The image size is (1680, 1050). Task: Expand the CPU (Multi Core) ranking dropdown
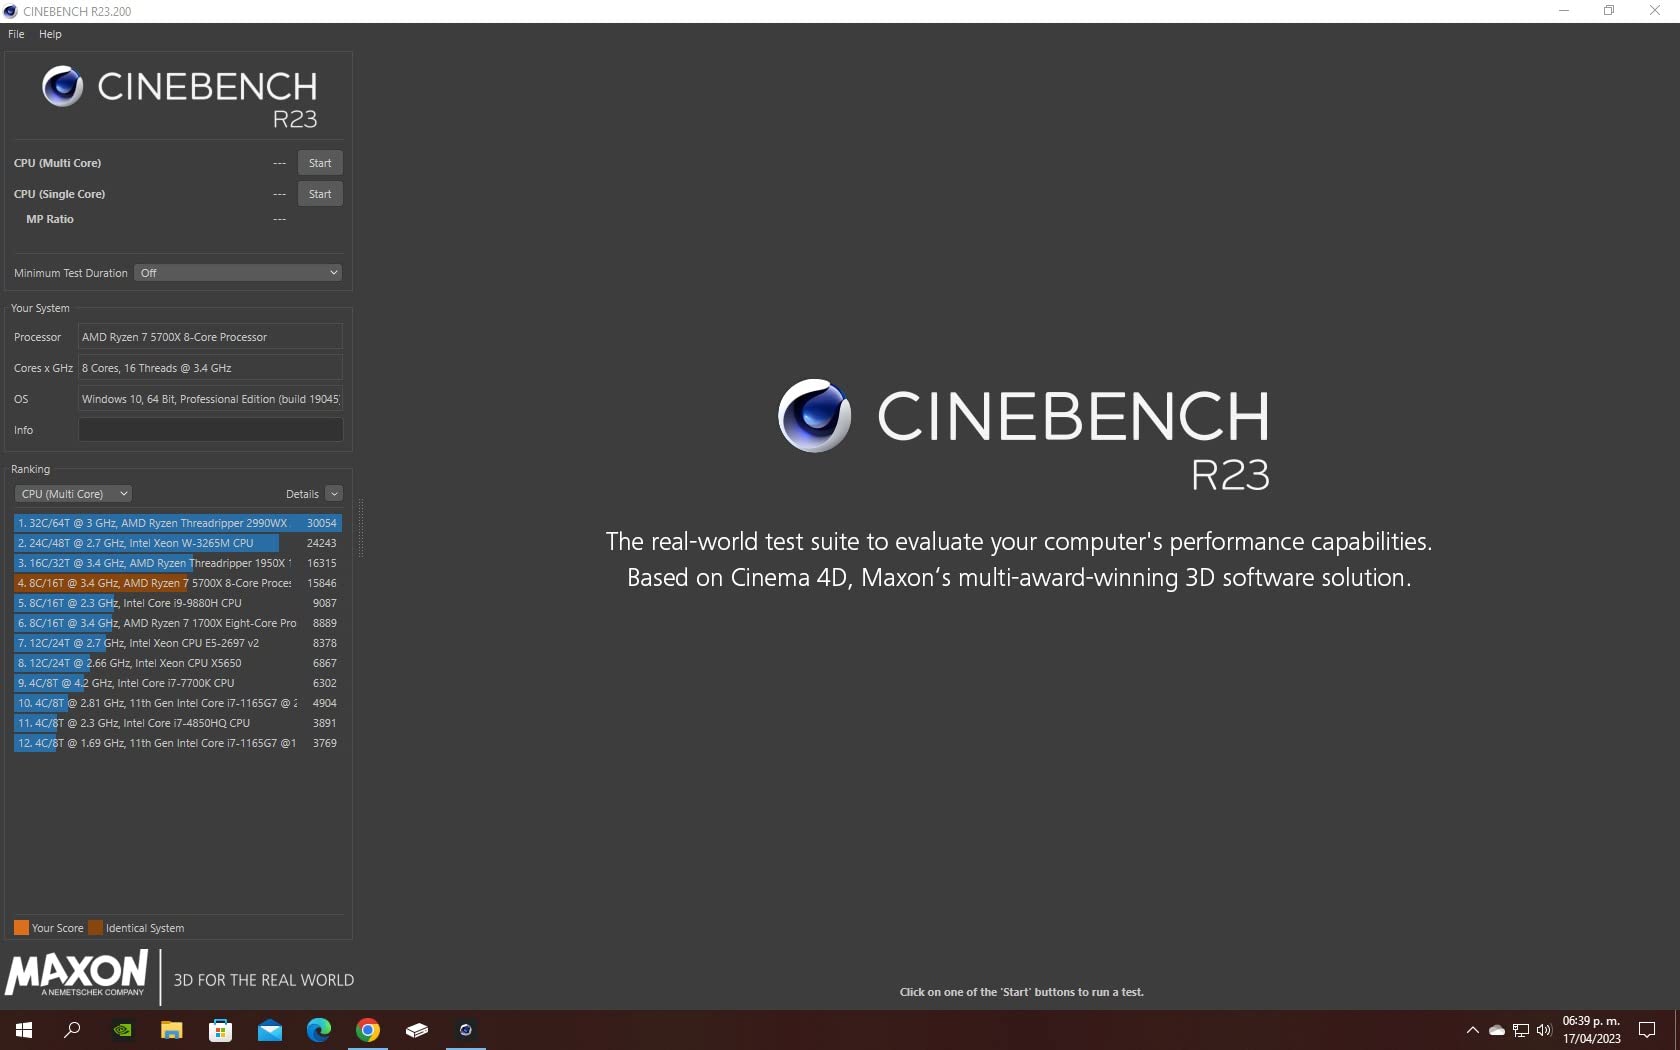[x=74, y=494]
